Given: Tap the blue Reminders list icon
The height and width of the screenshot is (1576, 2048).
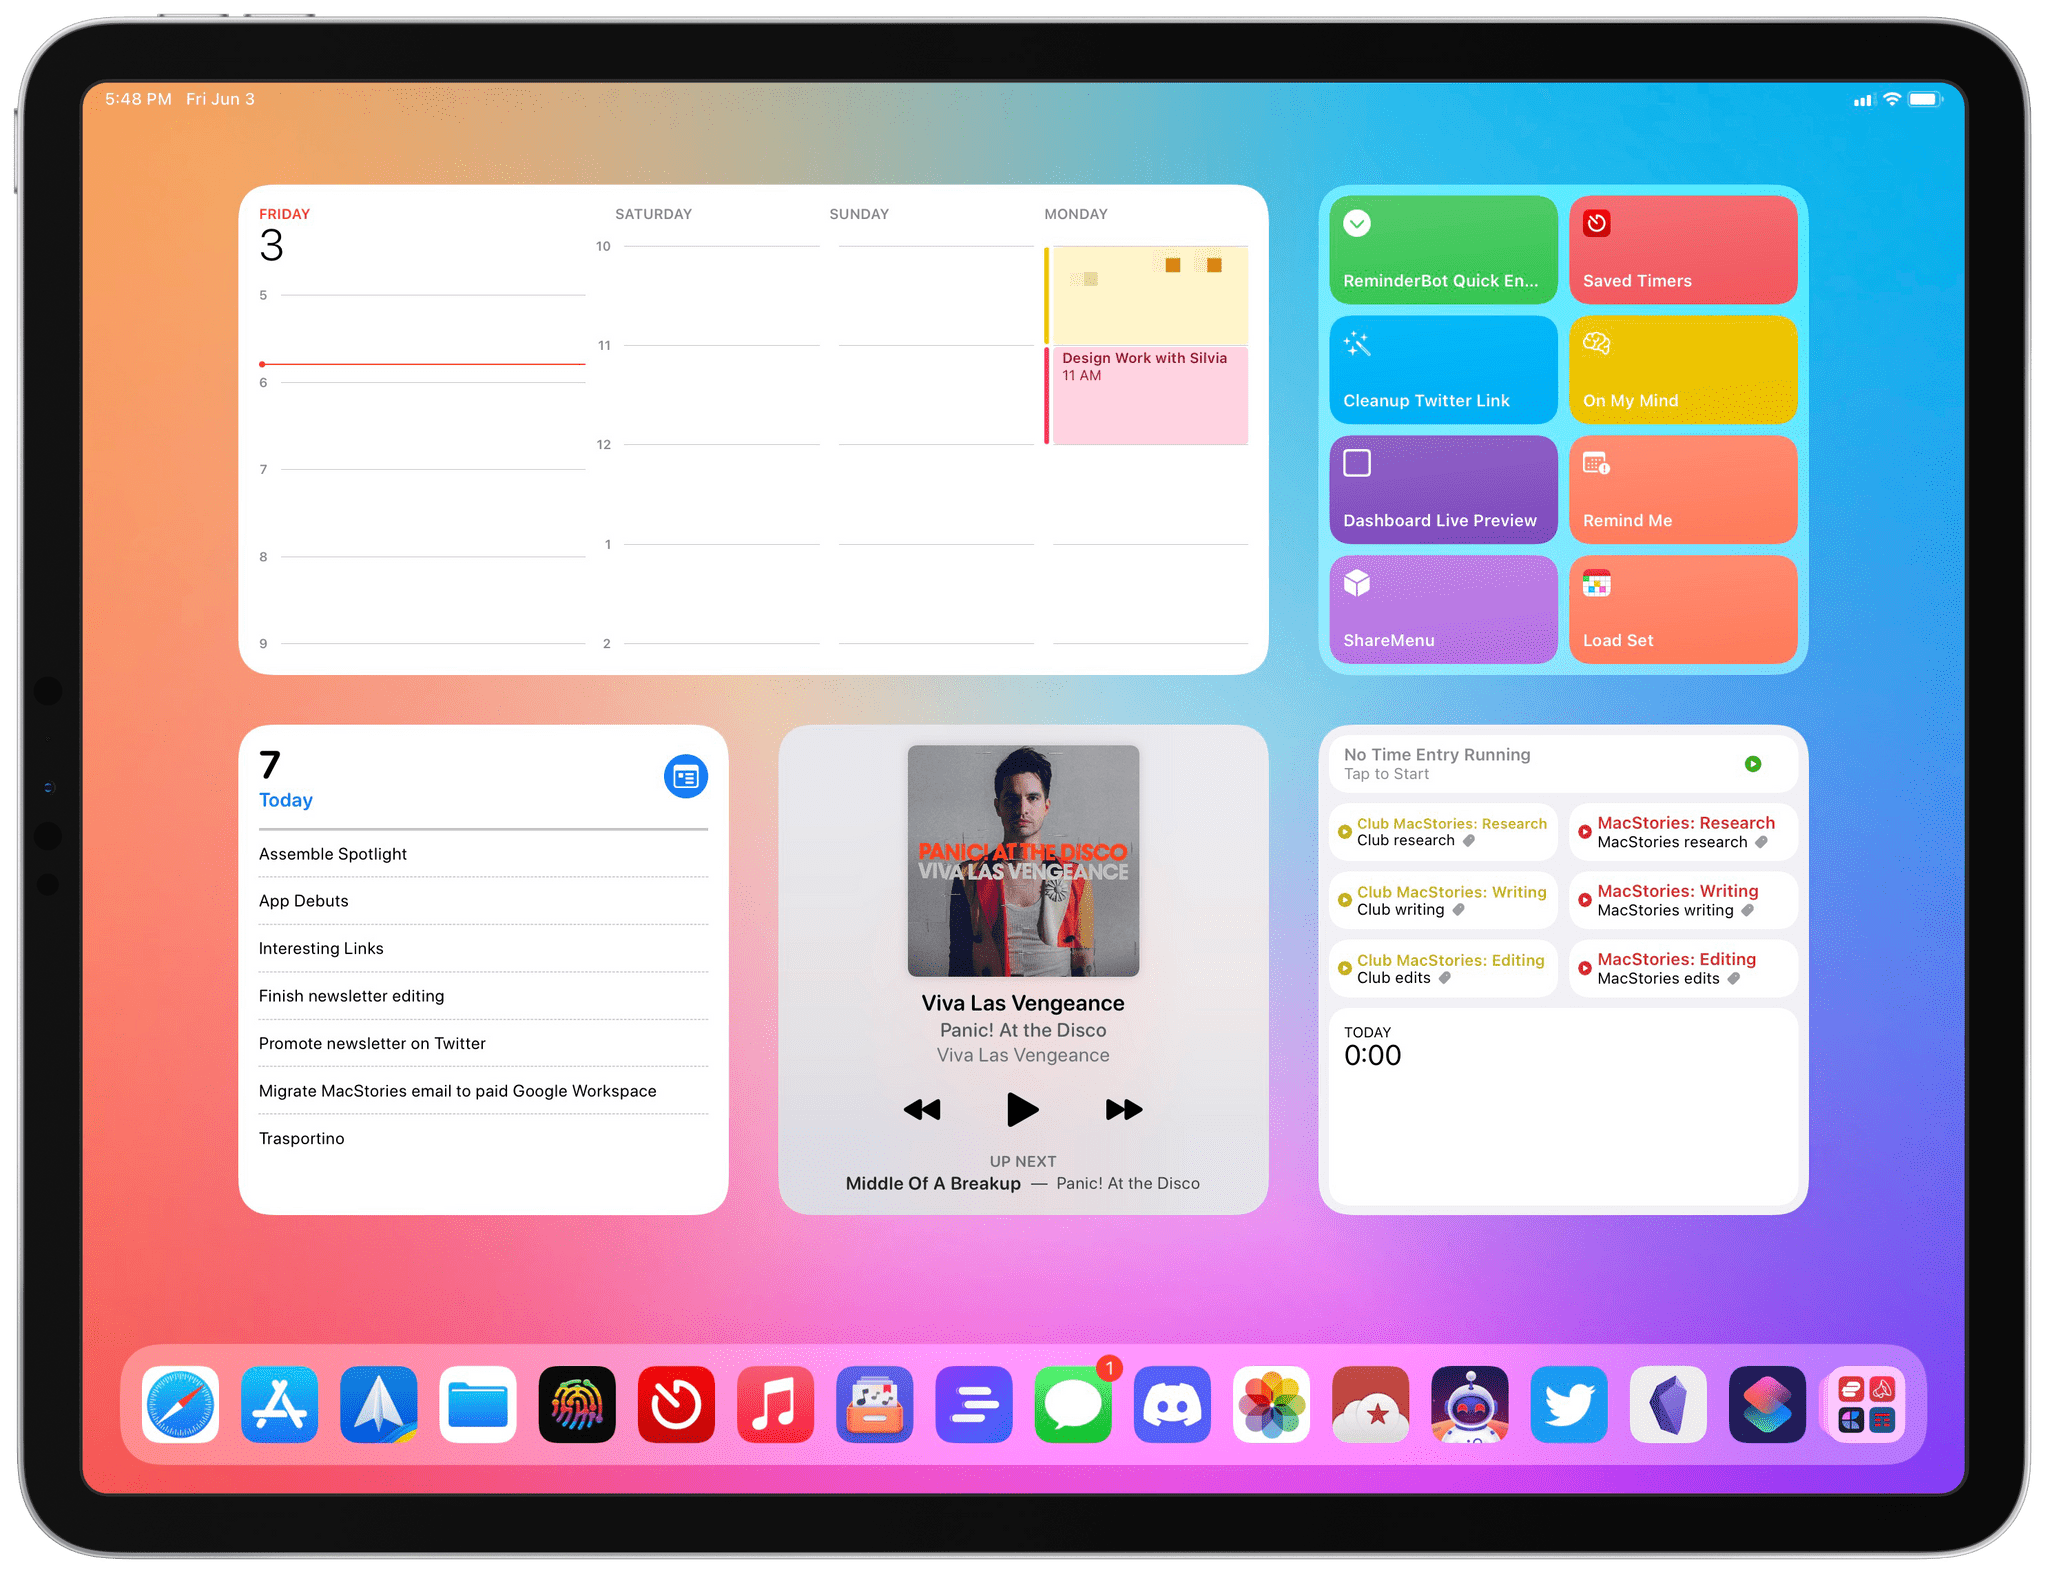Looking at the screenshot, I should pos(686,777).
